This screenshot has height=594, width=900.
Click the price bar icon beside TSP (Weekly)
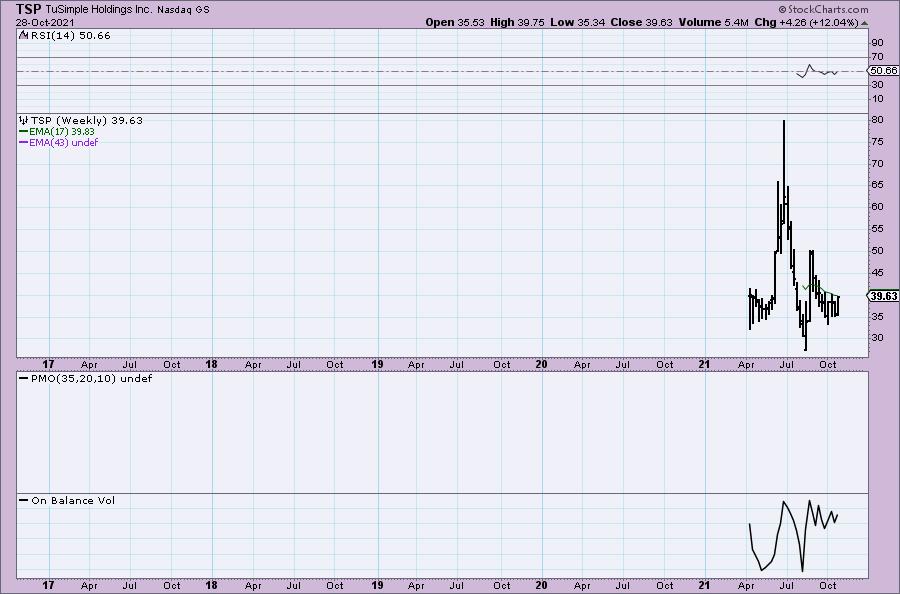[23, 120]
